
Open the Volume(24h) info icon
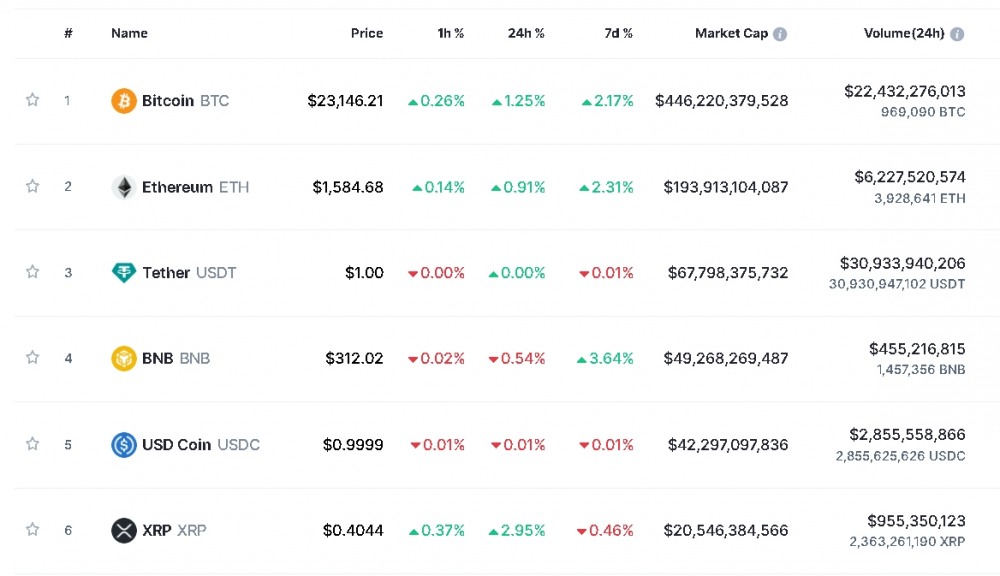[x=957, y=34]
